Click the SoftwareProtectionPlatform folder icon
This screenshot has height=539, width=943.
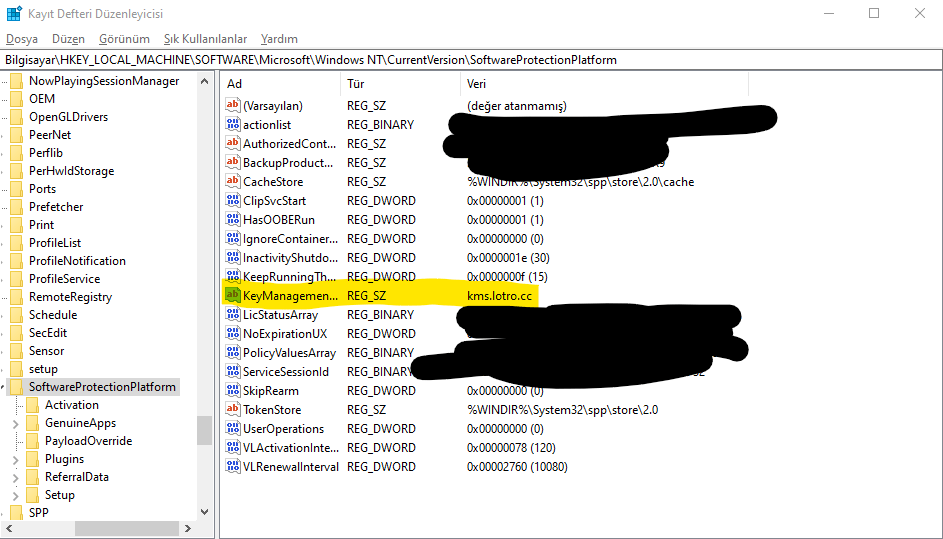pos(17,387)
